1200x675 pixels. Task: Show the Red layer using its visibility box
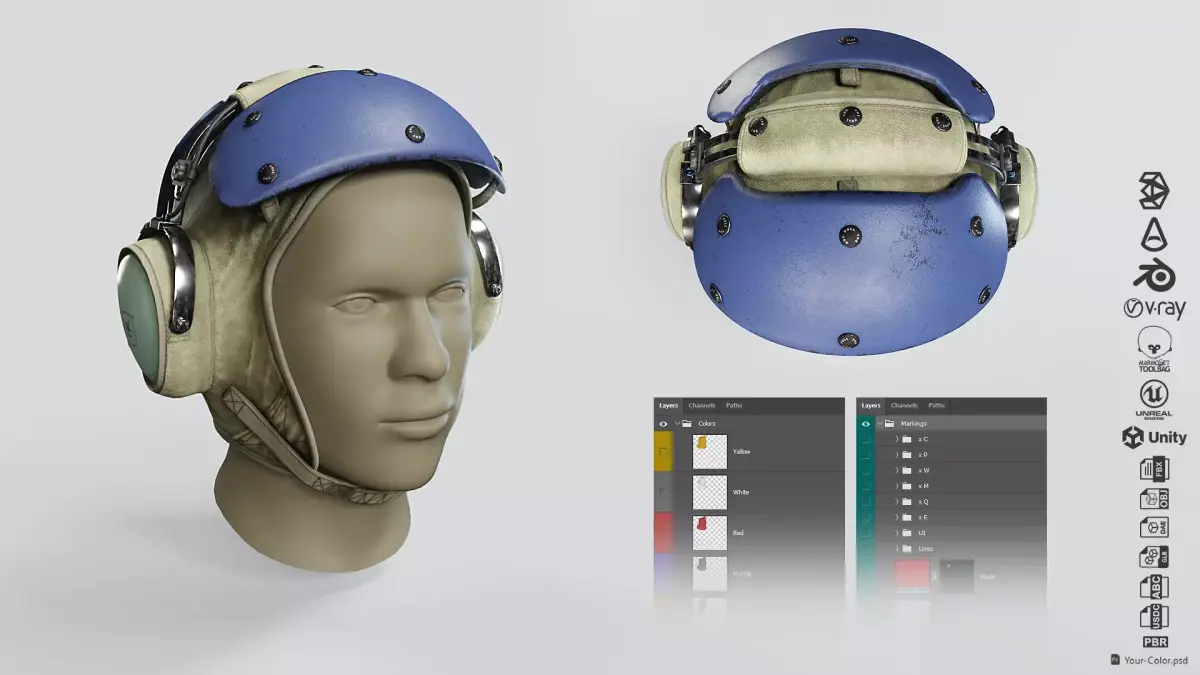pos(663,533)
